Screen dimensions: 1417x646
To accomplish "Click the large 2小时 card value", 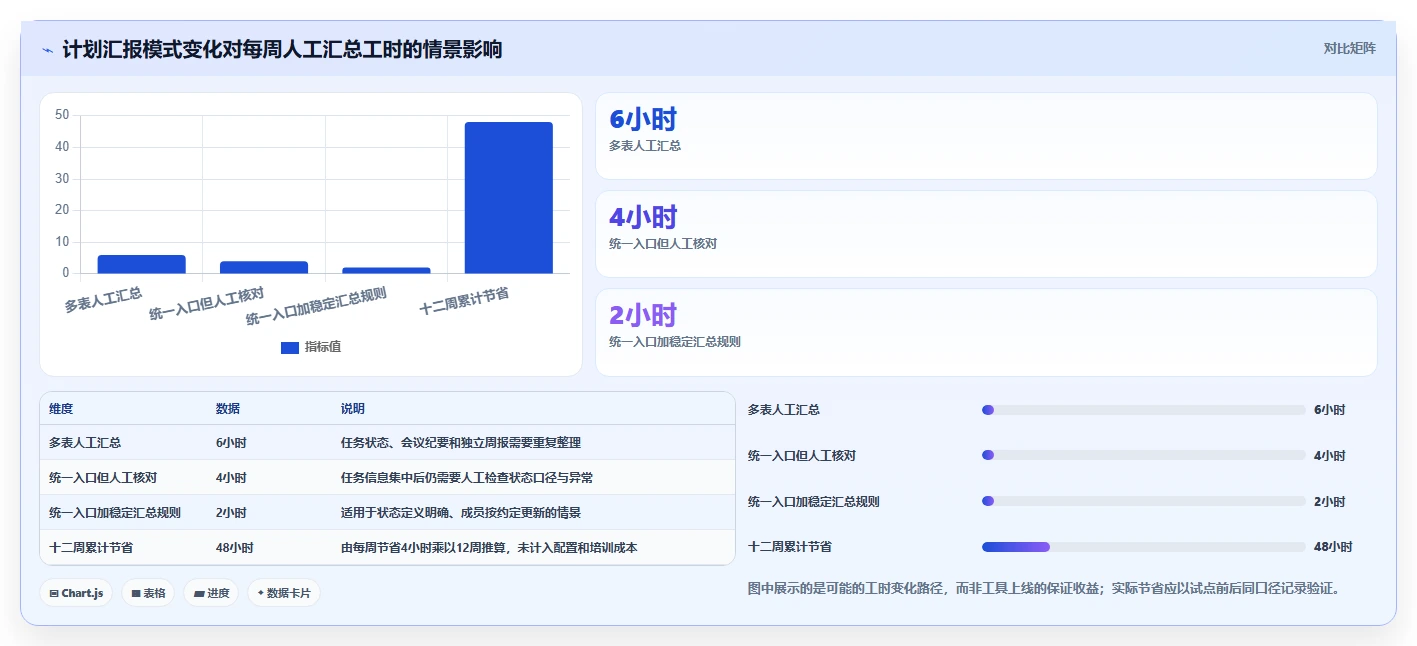I will 643,315.
